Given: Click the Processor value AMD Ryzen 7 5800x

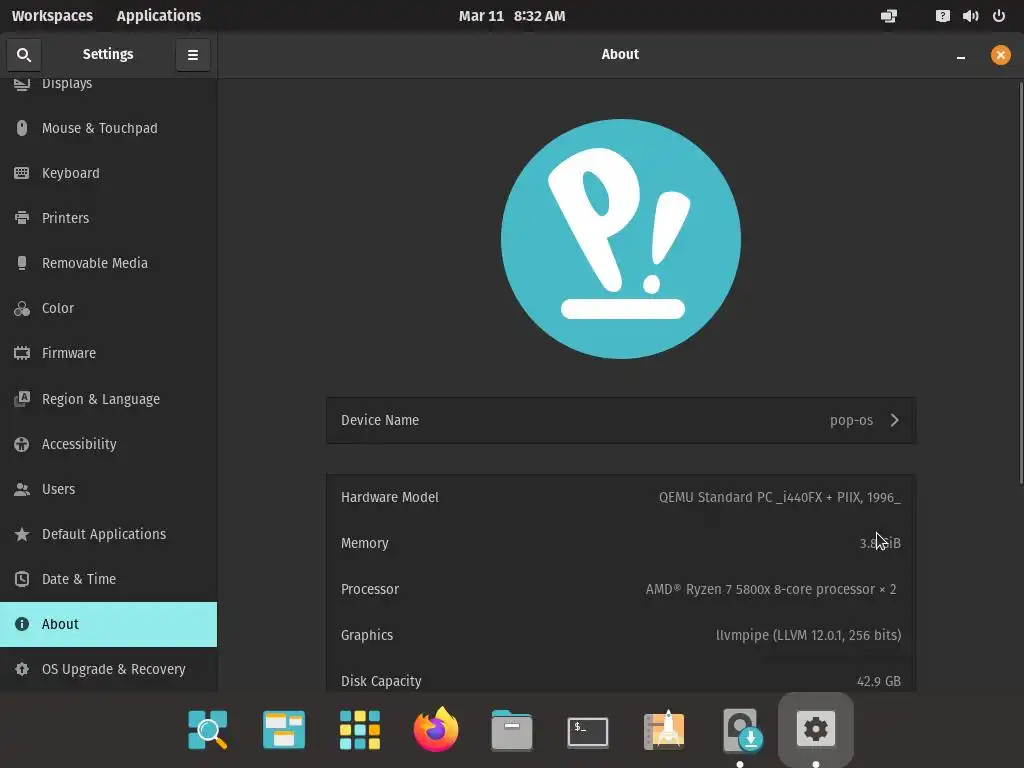Looking at the screenshot, I should click(771, 589).
